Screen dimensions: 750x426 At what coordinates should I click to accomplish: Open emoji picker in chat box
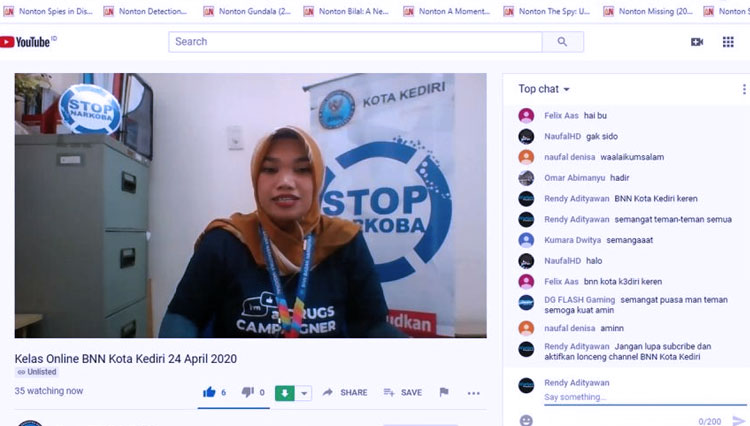click(526, 420)
